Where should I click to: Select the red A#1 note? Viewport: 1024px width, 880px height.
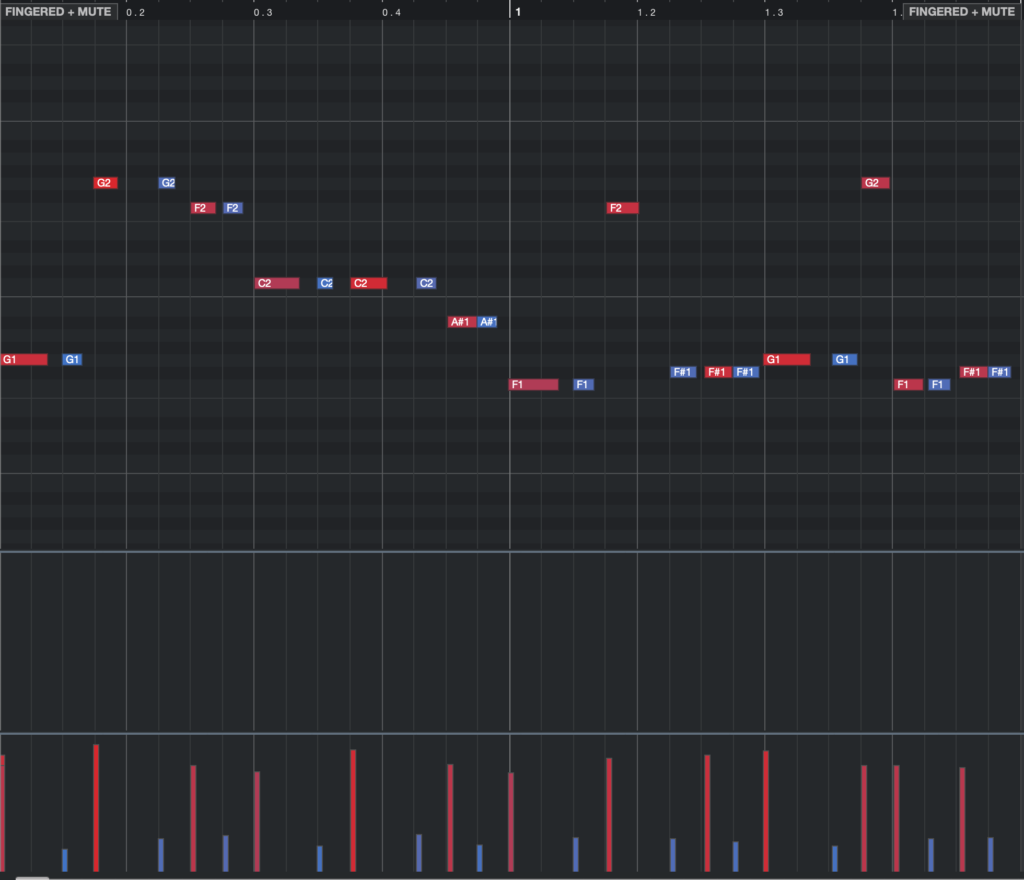tap(460, 322)
